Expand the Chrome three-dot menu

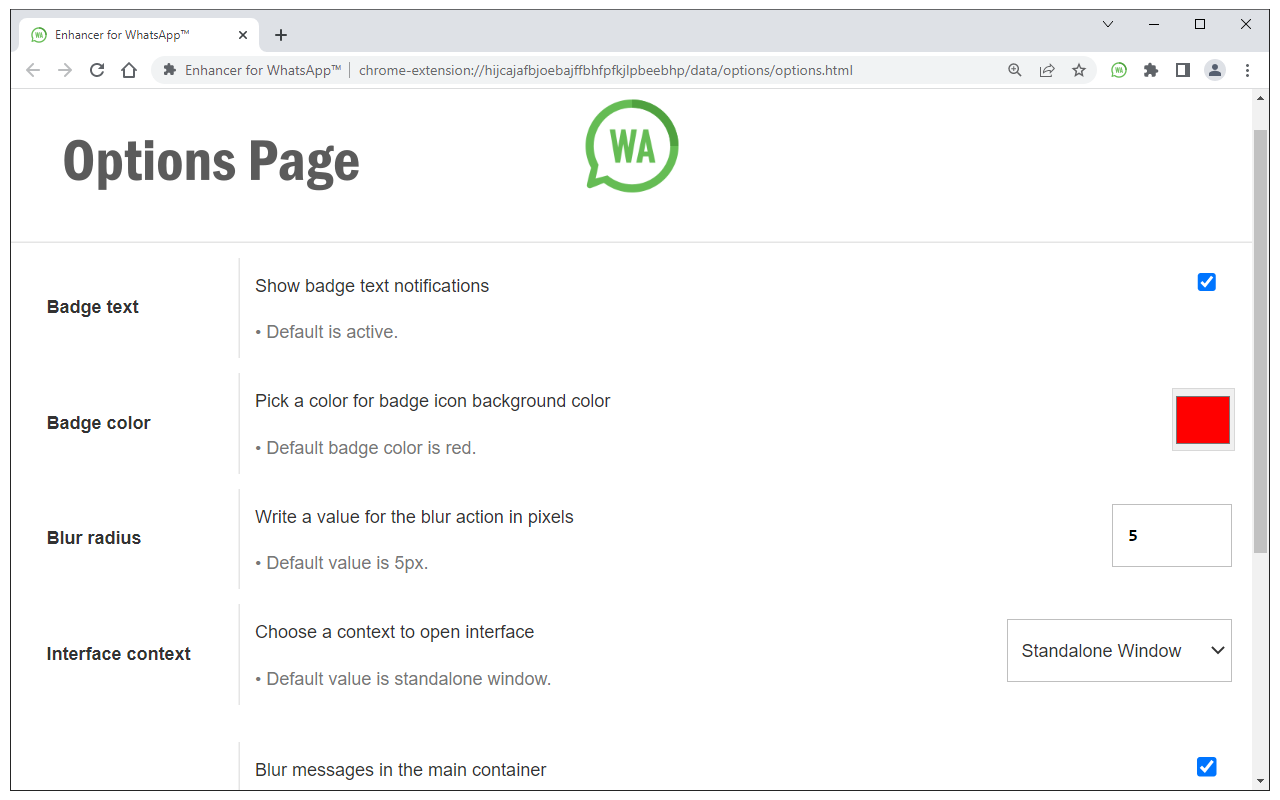[1247, 70]
